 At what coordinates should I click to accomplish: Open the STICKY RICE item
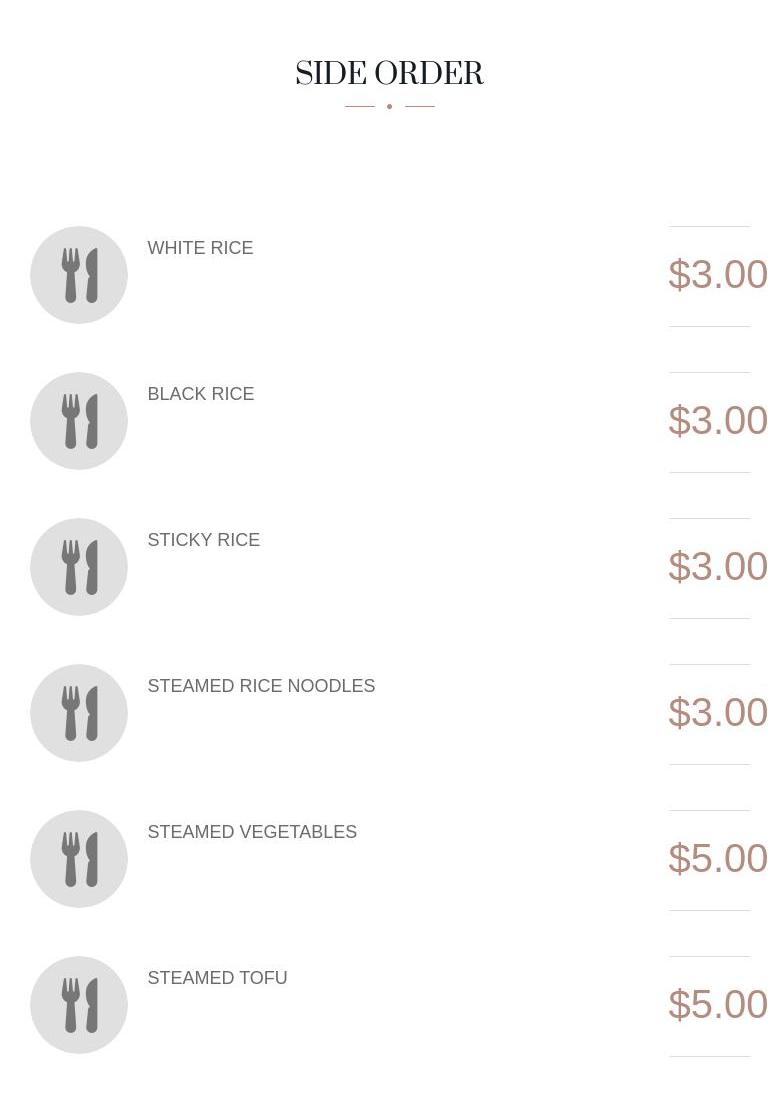tap(204, 540)
